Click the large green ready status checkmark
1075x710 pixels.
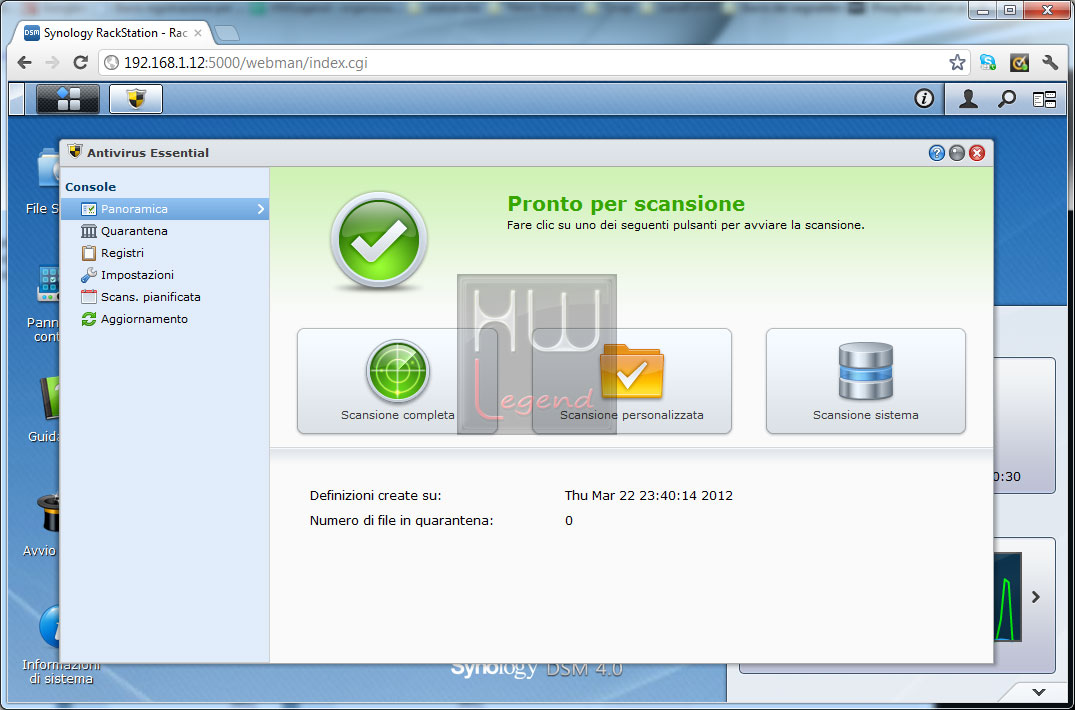(378, 240)
